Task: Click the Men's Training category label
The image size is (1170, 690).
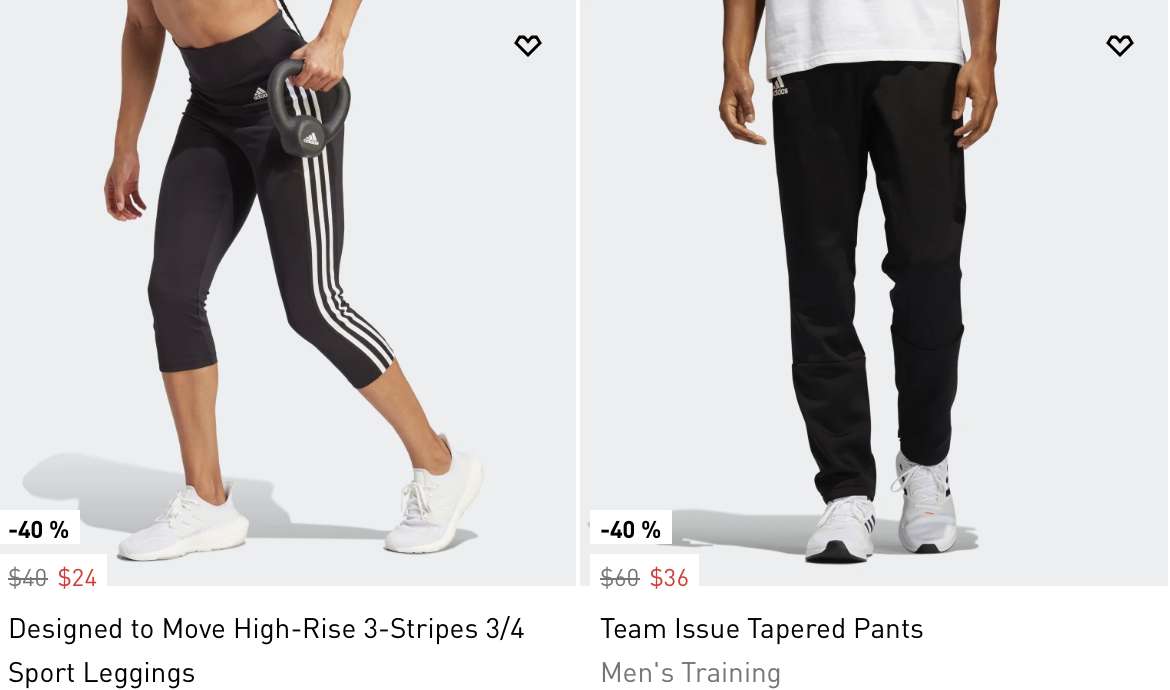Action: (x=691, y=673)
